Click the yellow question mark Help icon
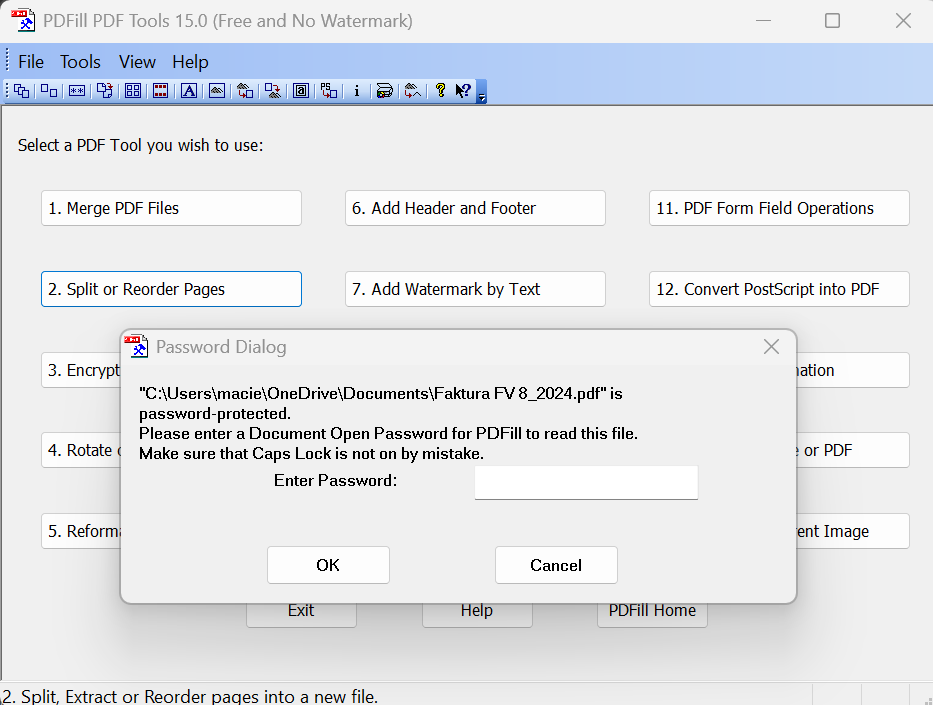The width and height of the screenshot is (933, 705). pos(440,91)
